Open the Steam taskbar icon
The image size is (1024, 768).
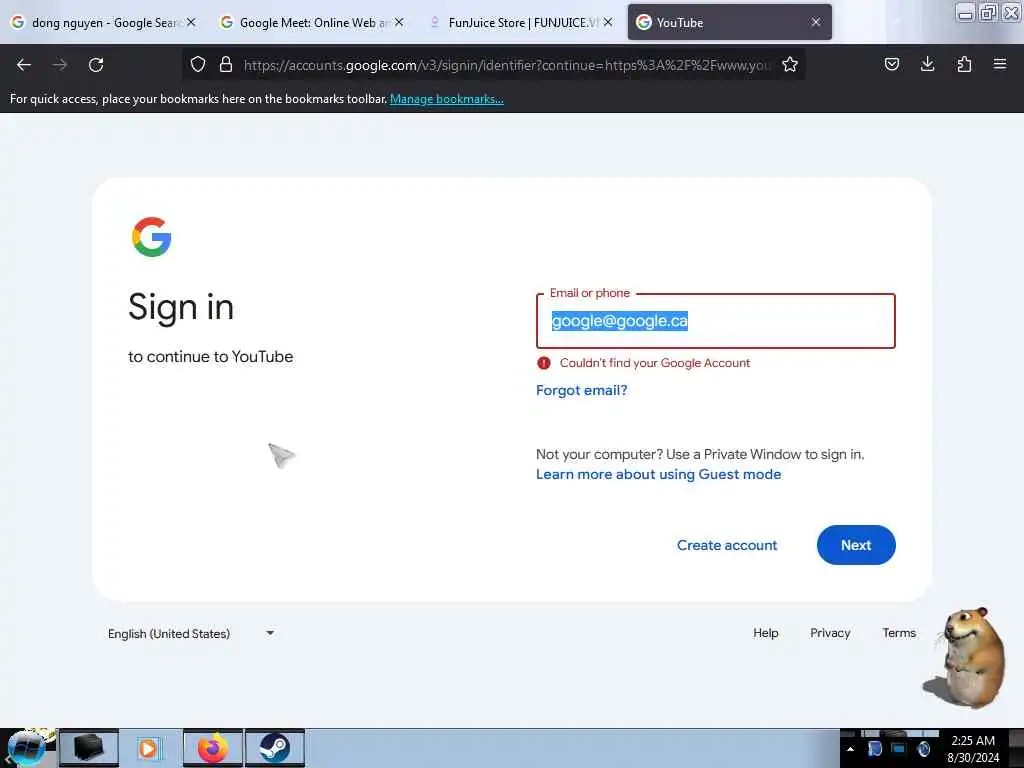coord(274,748)
